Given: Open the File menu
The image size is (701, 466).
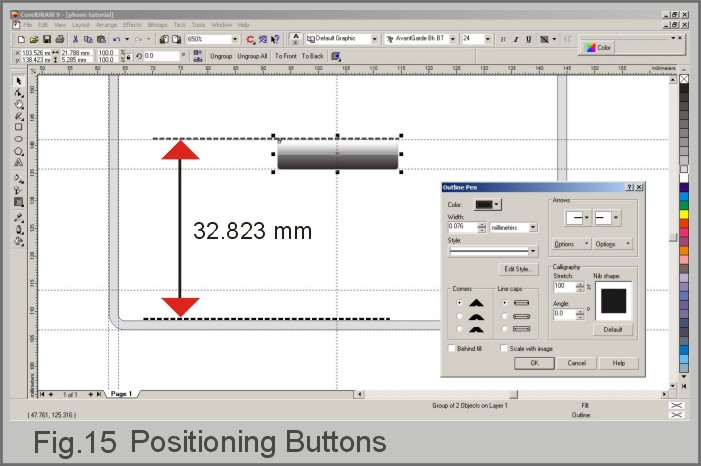Looking at the screenshot, I should point(27,25).
